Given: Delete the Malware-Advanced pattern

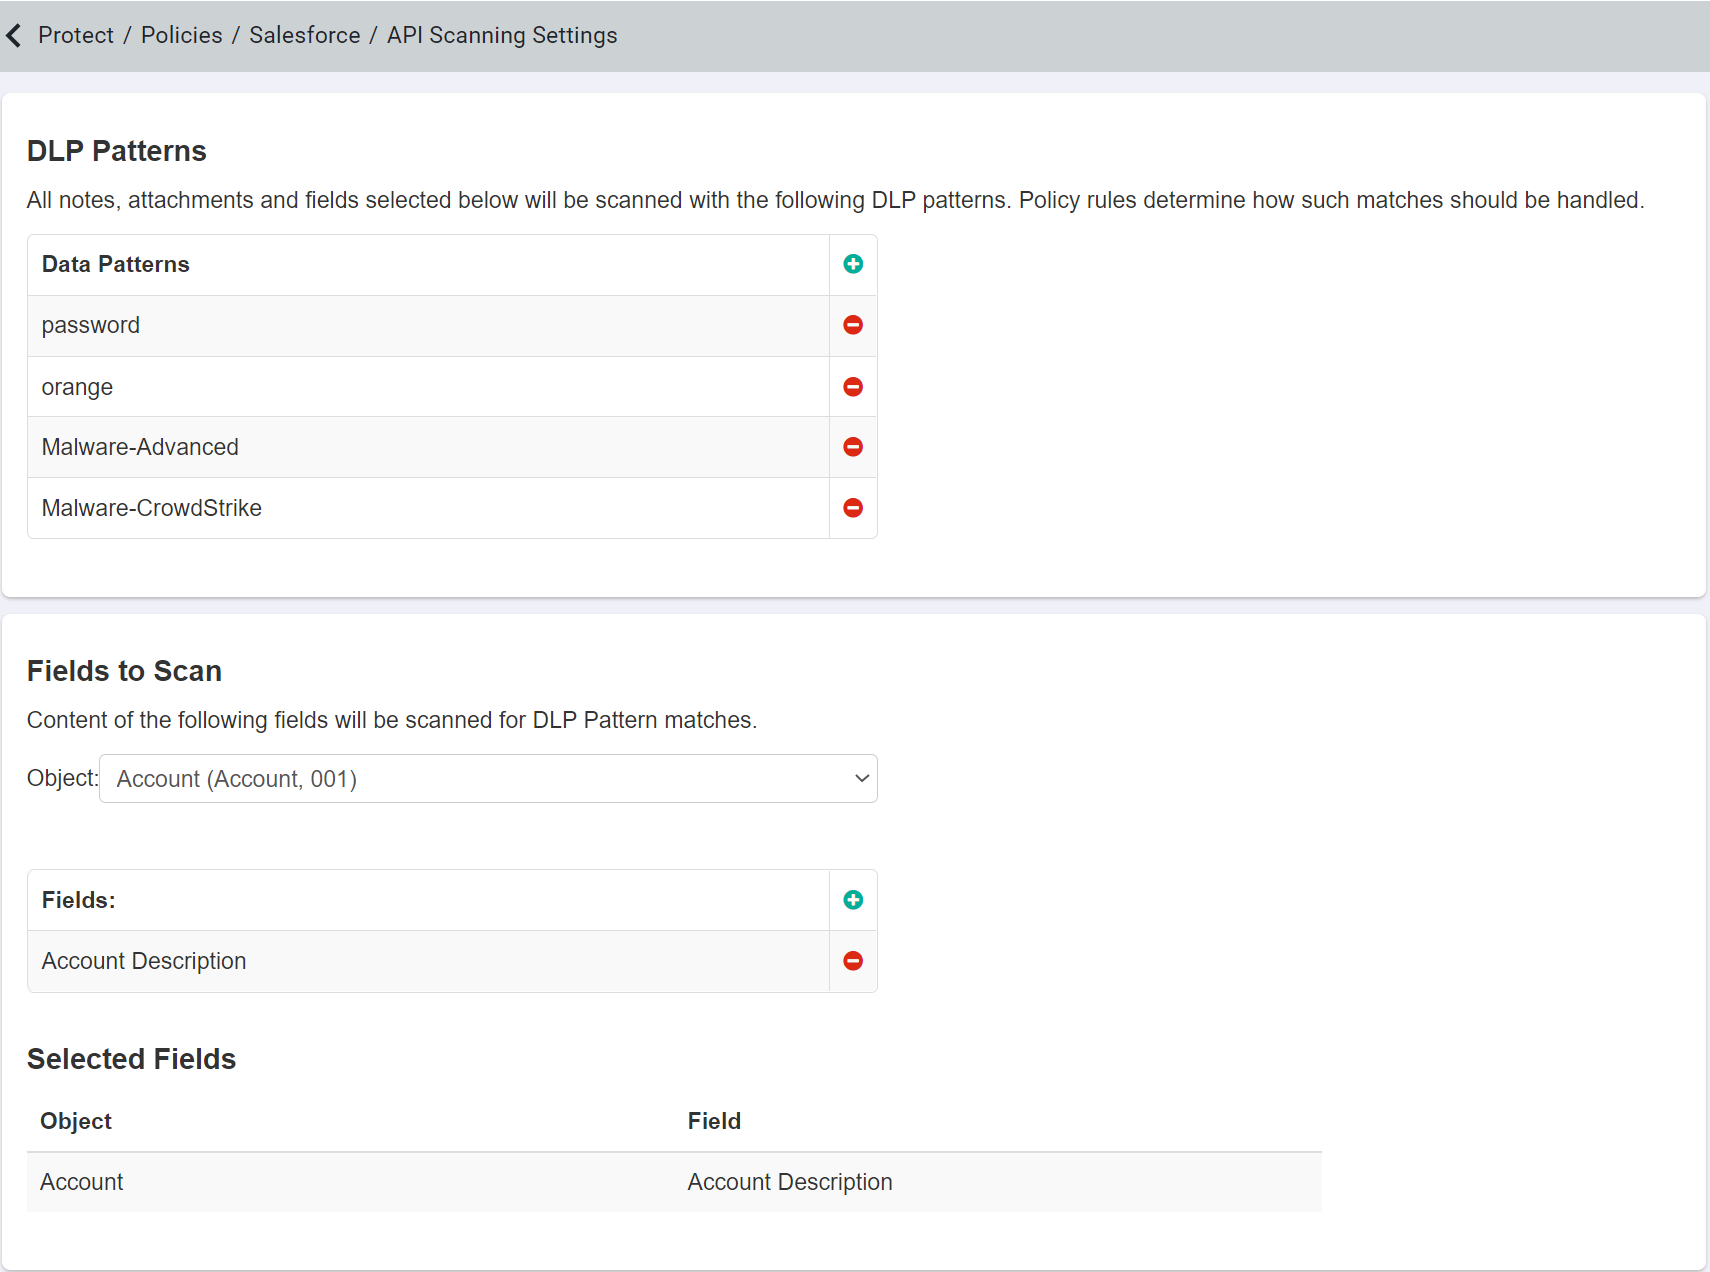Looking at the screenshot, I should click(x=852, y=447).
